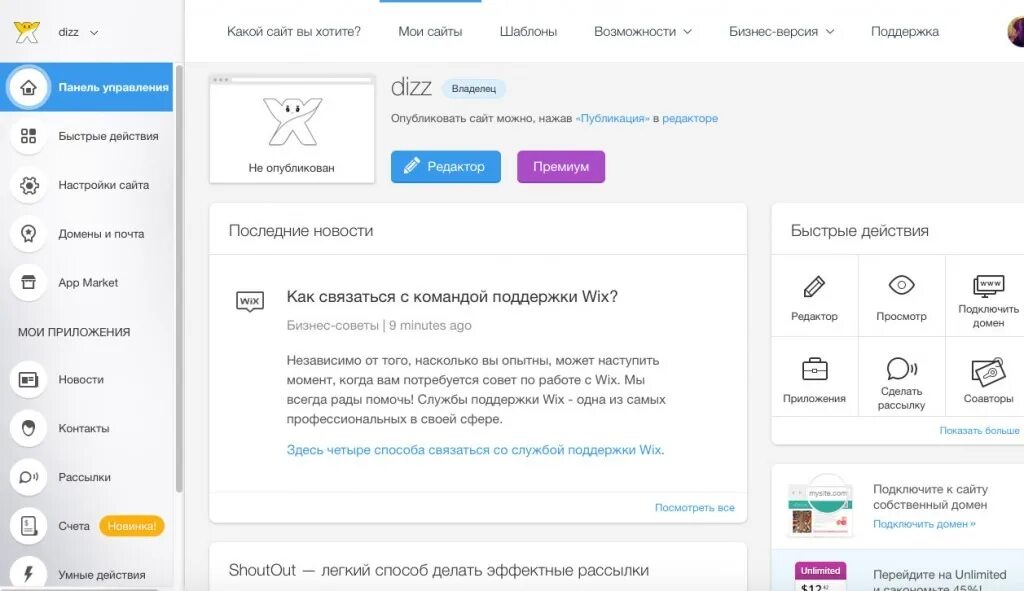Open Контакты in the sidebar
This screenshot has height=591, width=1024.
(x=27, y=428)
